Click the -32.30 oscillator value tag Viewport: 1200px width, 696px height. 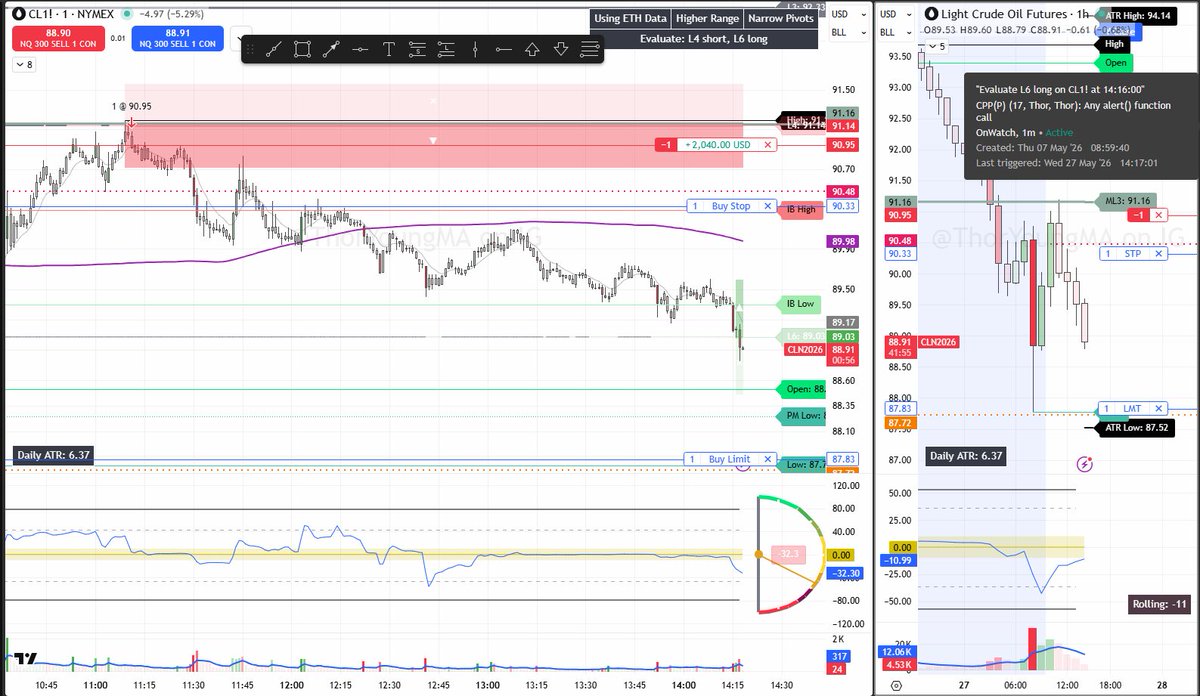pyautogui.click(x=844, y=573)
